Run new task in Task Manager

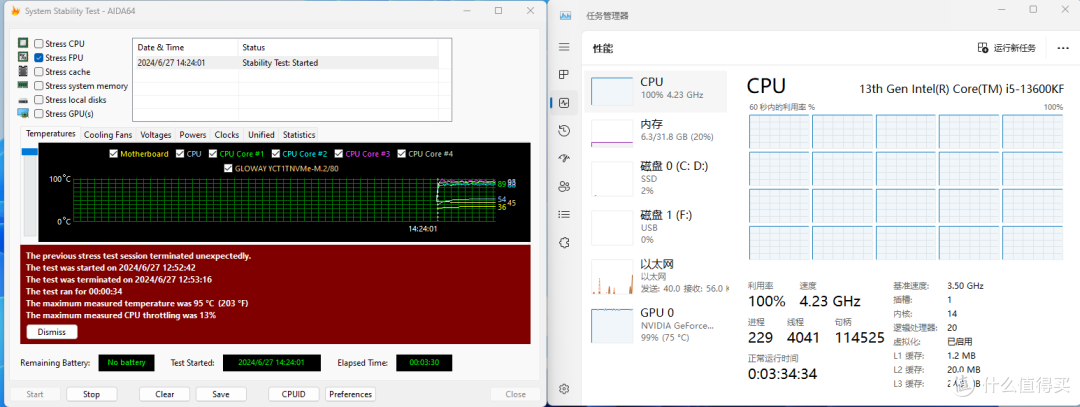pyautogui.click(x=1006, y=48)
